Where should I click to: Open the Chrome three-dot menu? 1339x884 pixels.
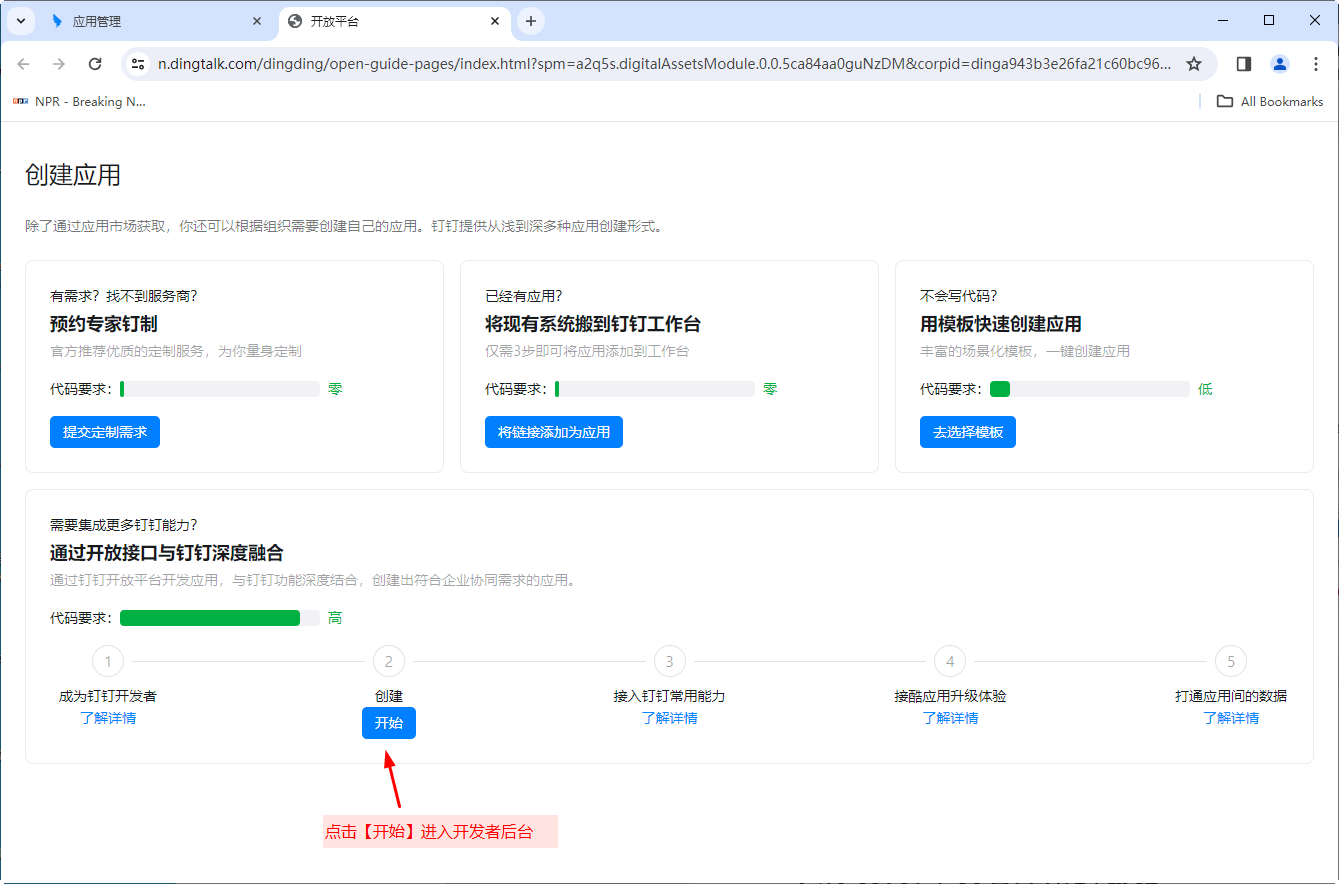click(x=1316, y=64)
